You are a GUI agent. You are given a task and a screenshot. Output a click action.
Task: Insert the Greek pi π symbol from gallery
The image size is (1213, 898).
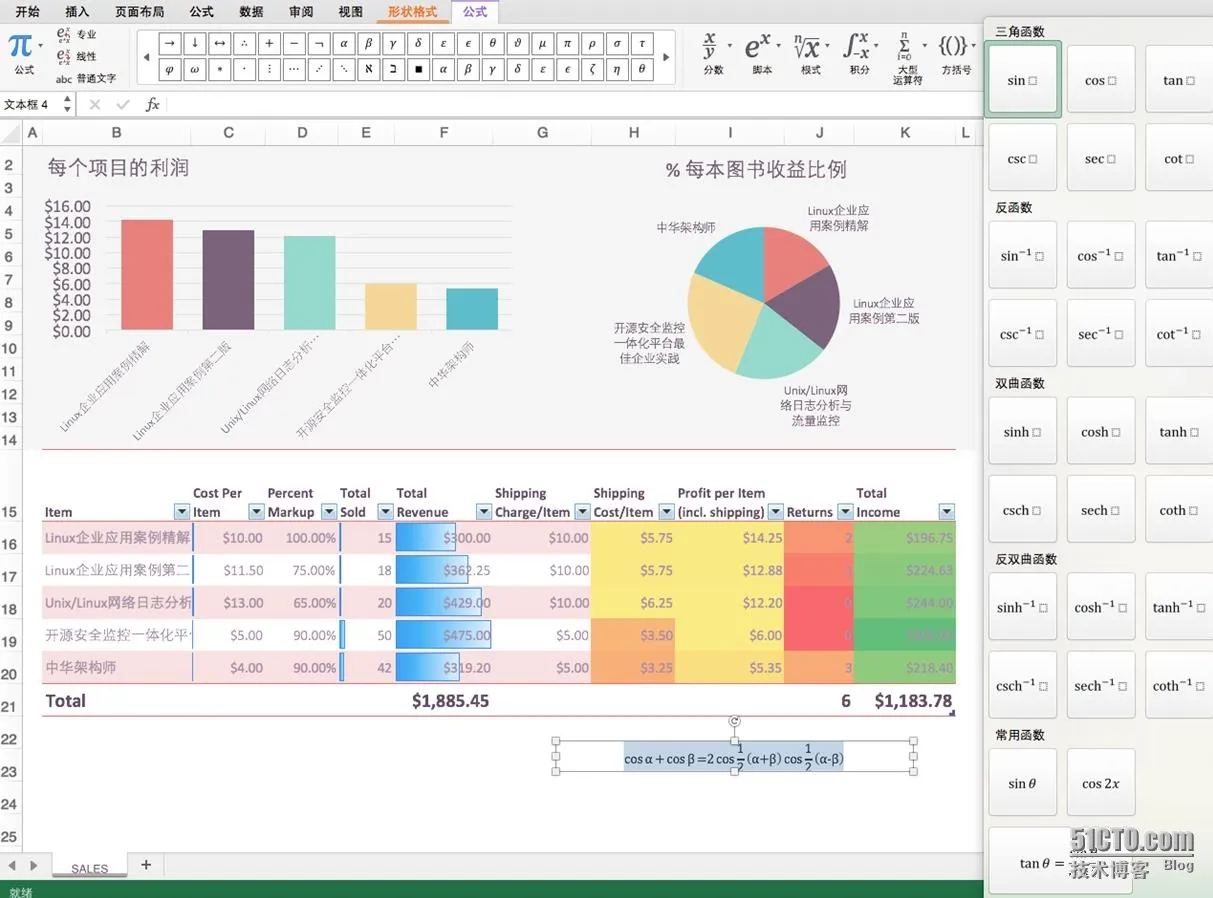point(567,43)
